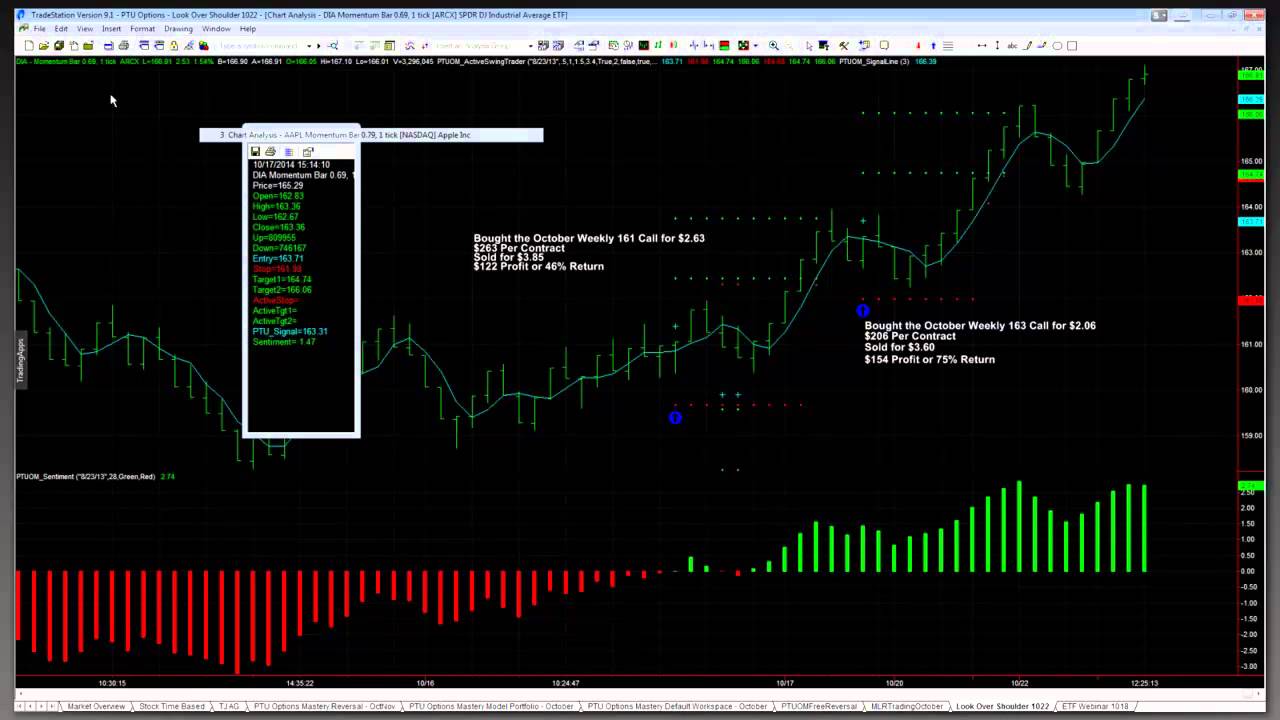Click the AAPL Momentum Bar window title bar
Image resolution: width=1280 pixels, height=720 pixels.
point(371,135)
